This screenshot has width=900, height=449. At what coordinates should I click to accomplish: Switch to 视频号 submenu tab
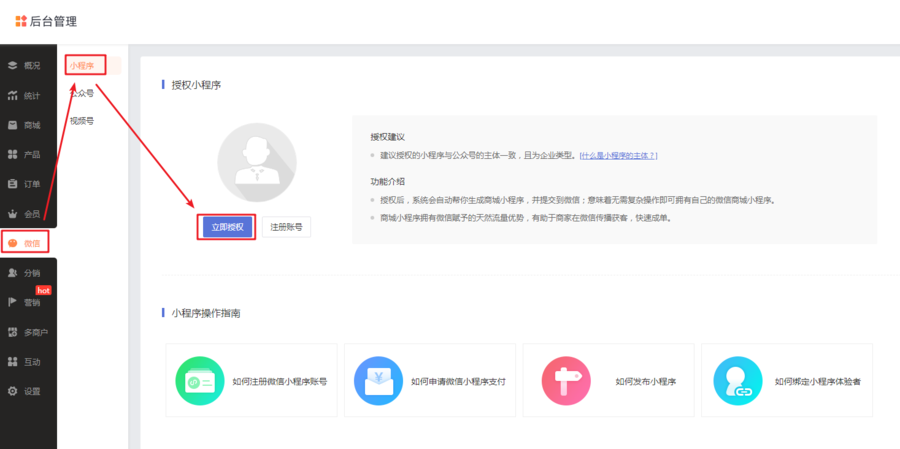pos(82,121)
